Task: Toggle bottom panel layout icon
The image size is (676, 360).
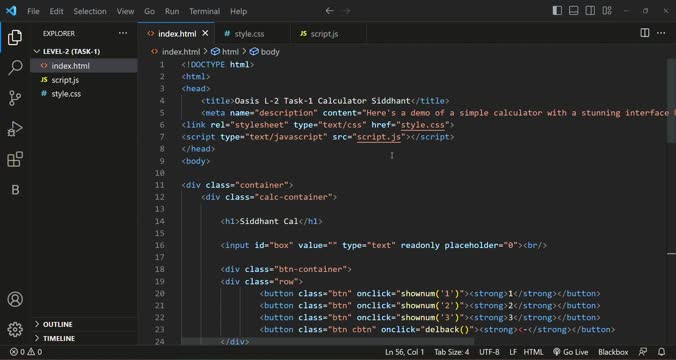Action: pos(573,11)
